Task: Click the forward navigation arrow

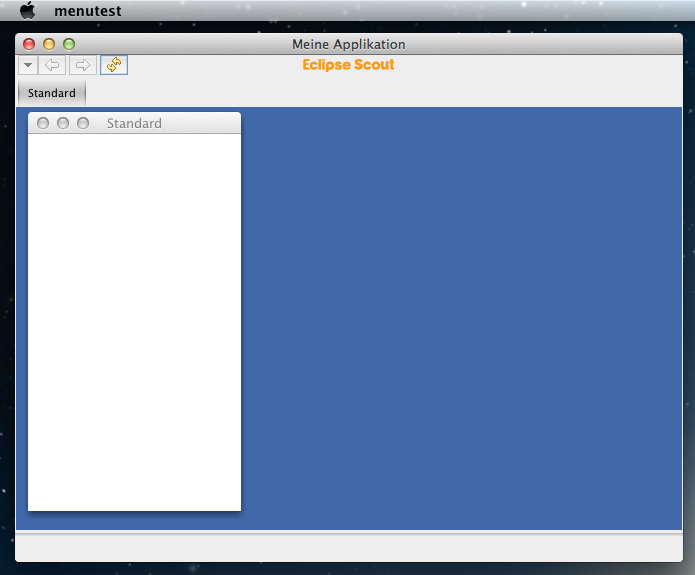Action: coord(83,65)
